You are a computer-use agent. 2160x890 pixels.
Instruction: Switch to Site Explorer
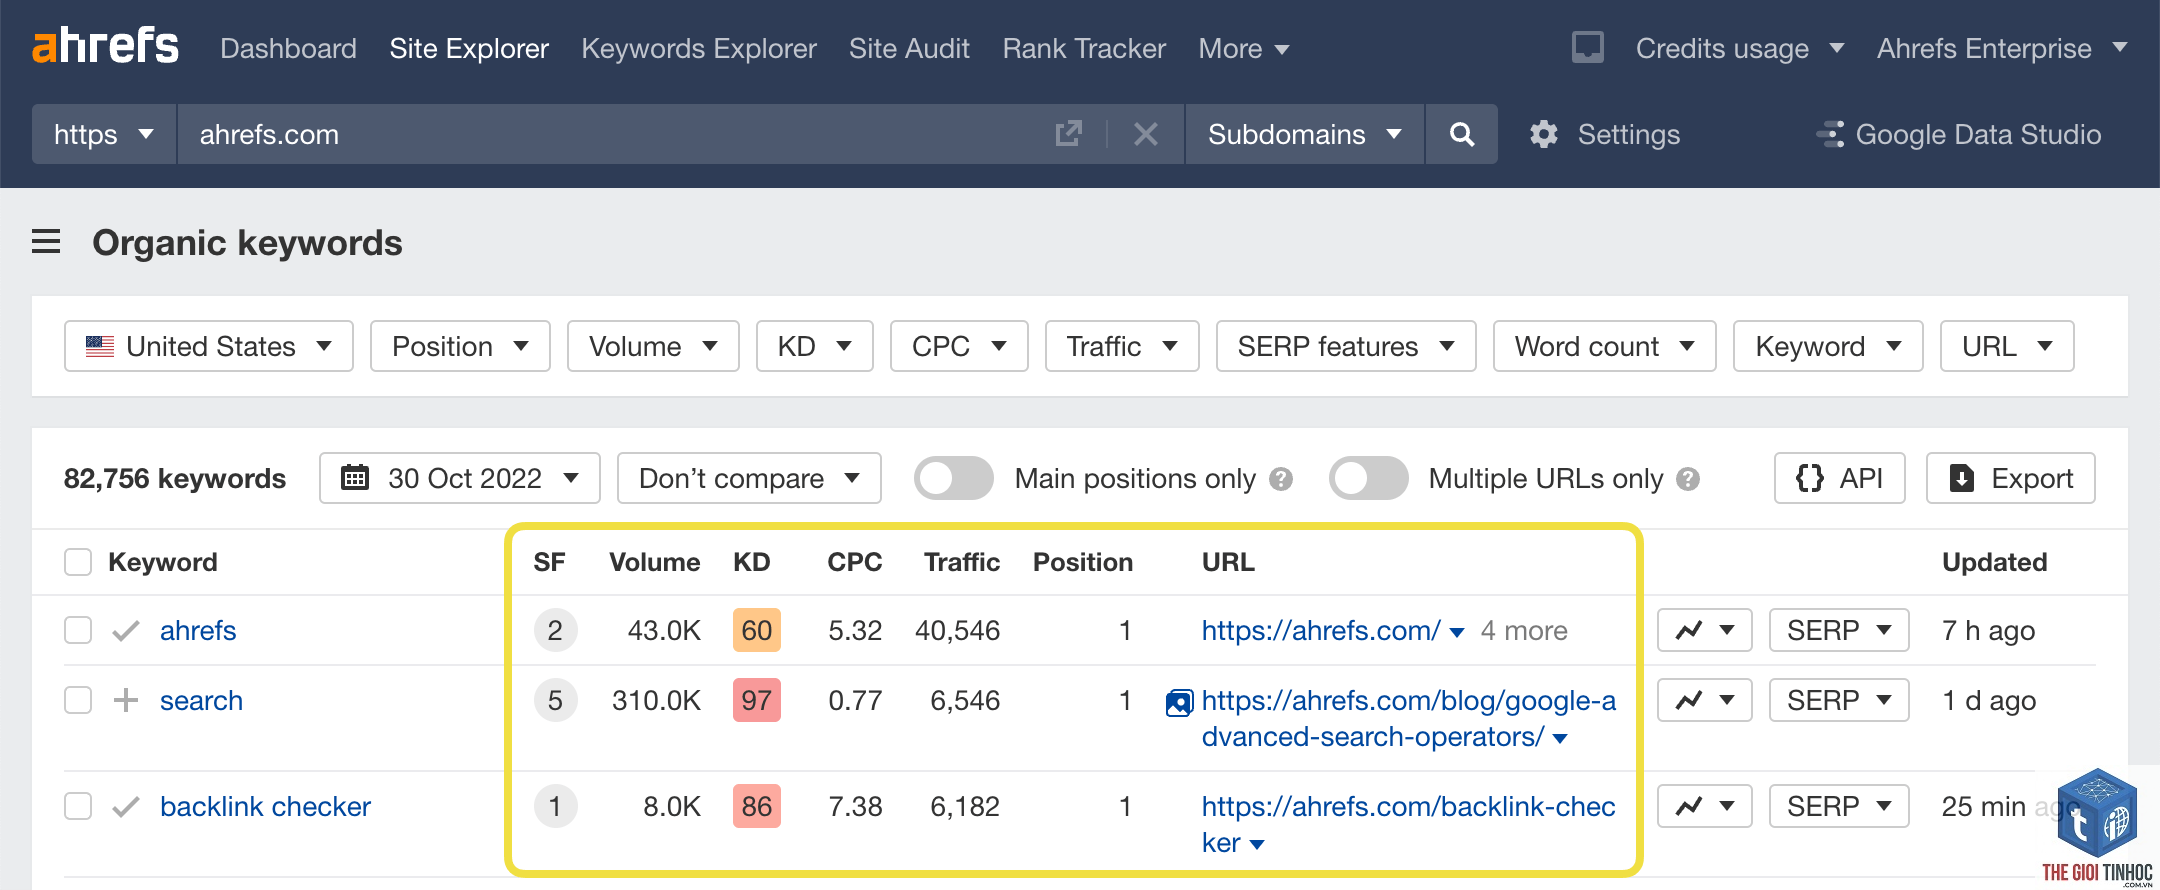pos(469,48)
